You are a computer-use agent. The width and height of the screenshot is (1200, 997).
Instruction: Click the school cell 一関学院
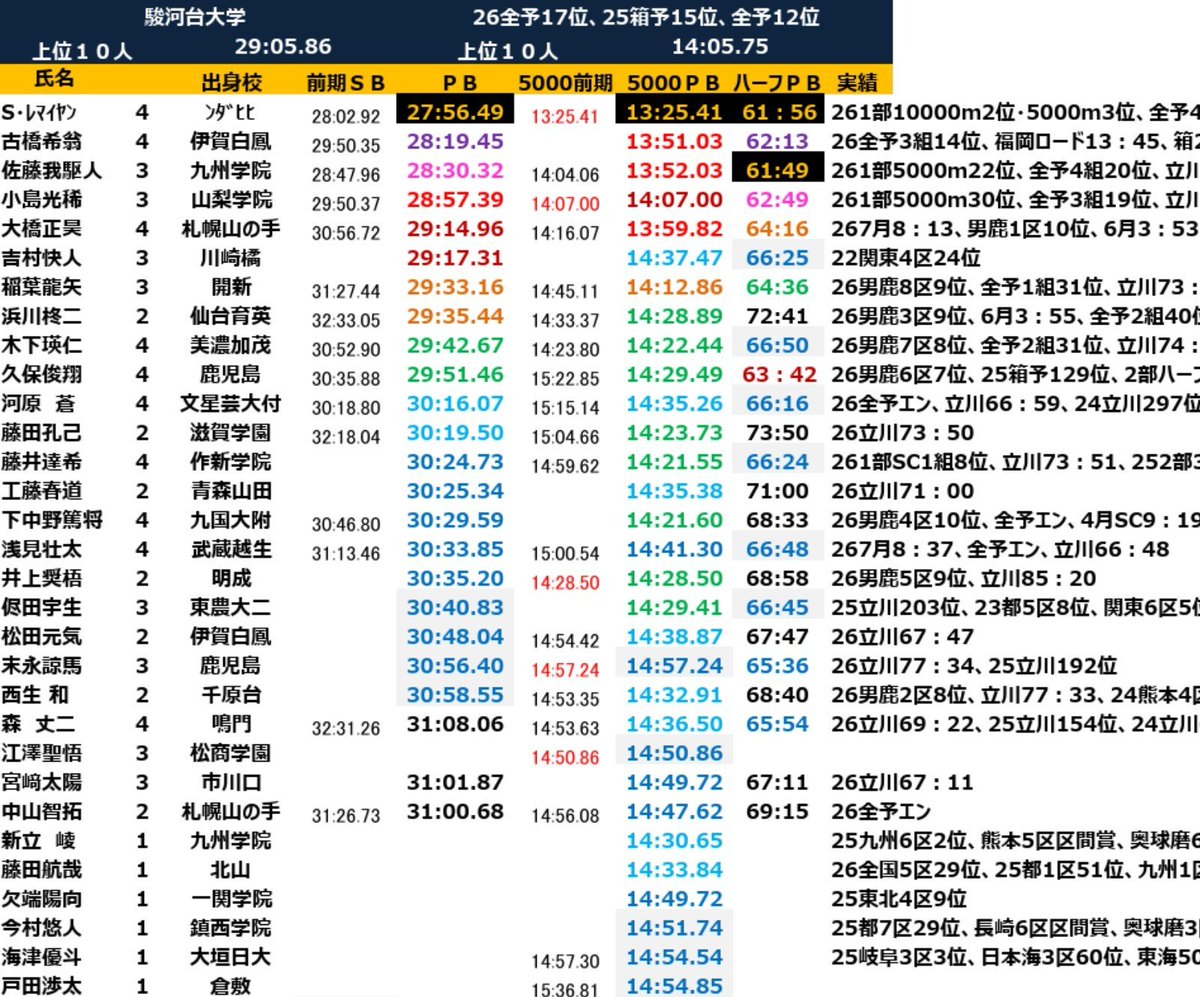pos(233,897)
